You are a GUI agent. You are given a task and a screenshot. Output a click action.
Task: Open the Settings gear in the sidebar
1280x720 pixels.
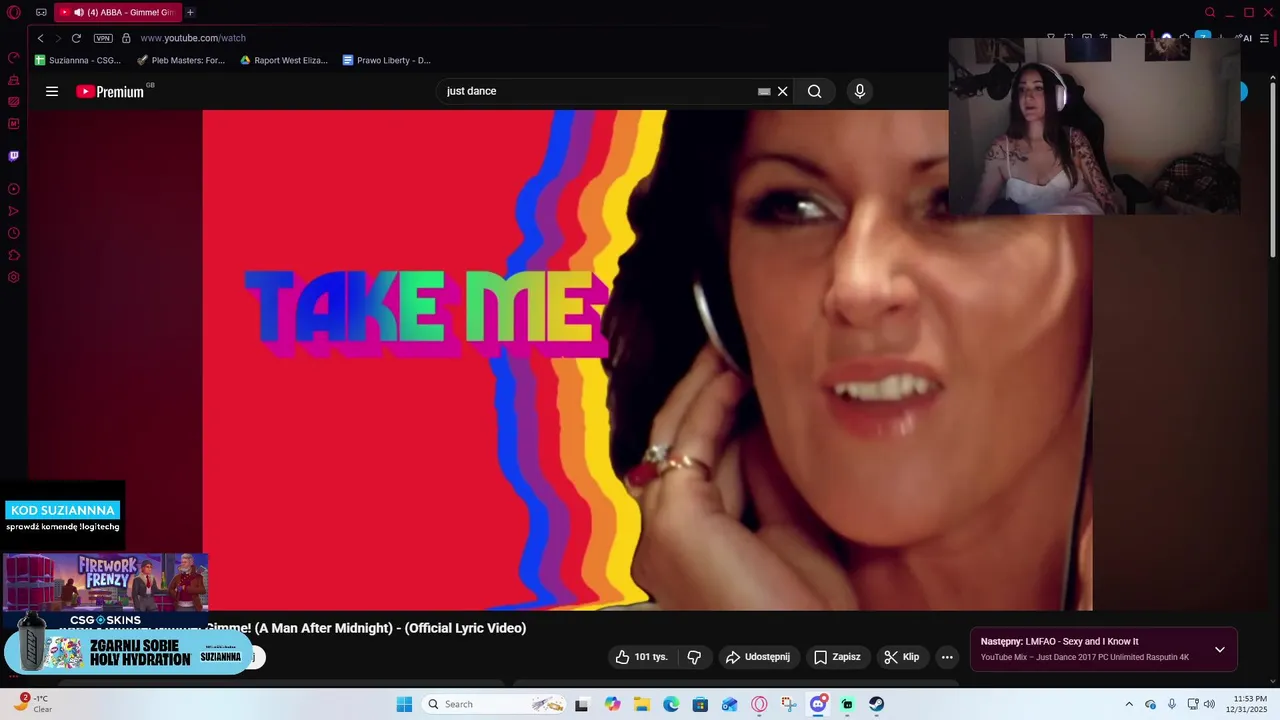(x=14, y=277)
